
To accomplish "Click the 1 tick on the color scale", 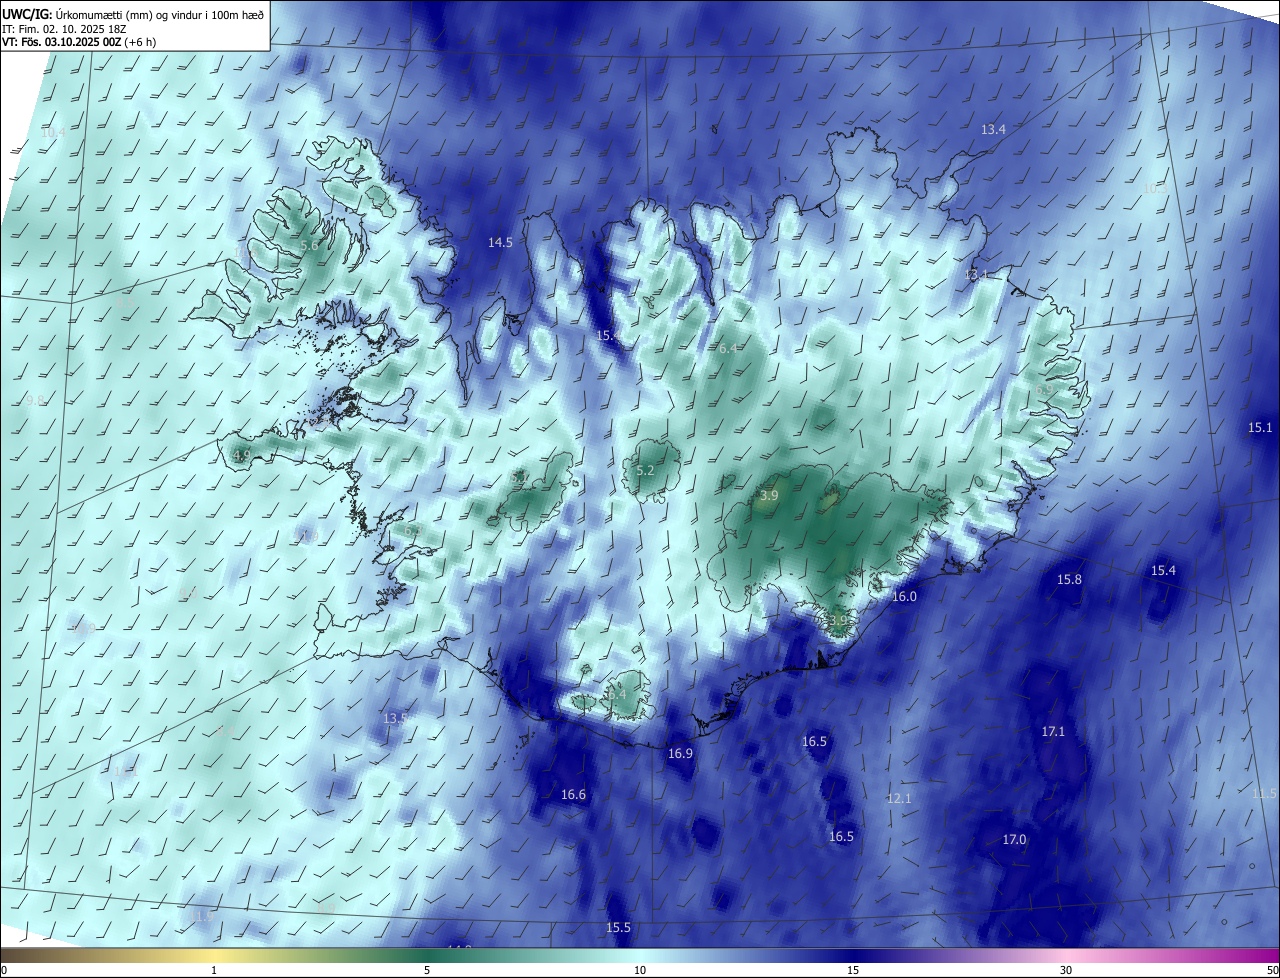I will click(x=214, y=970).
